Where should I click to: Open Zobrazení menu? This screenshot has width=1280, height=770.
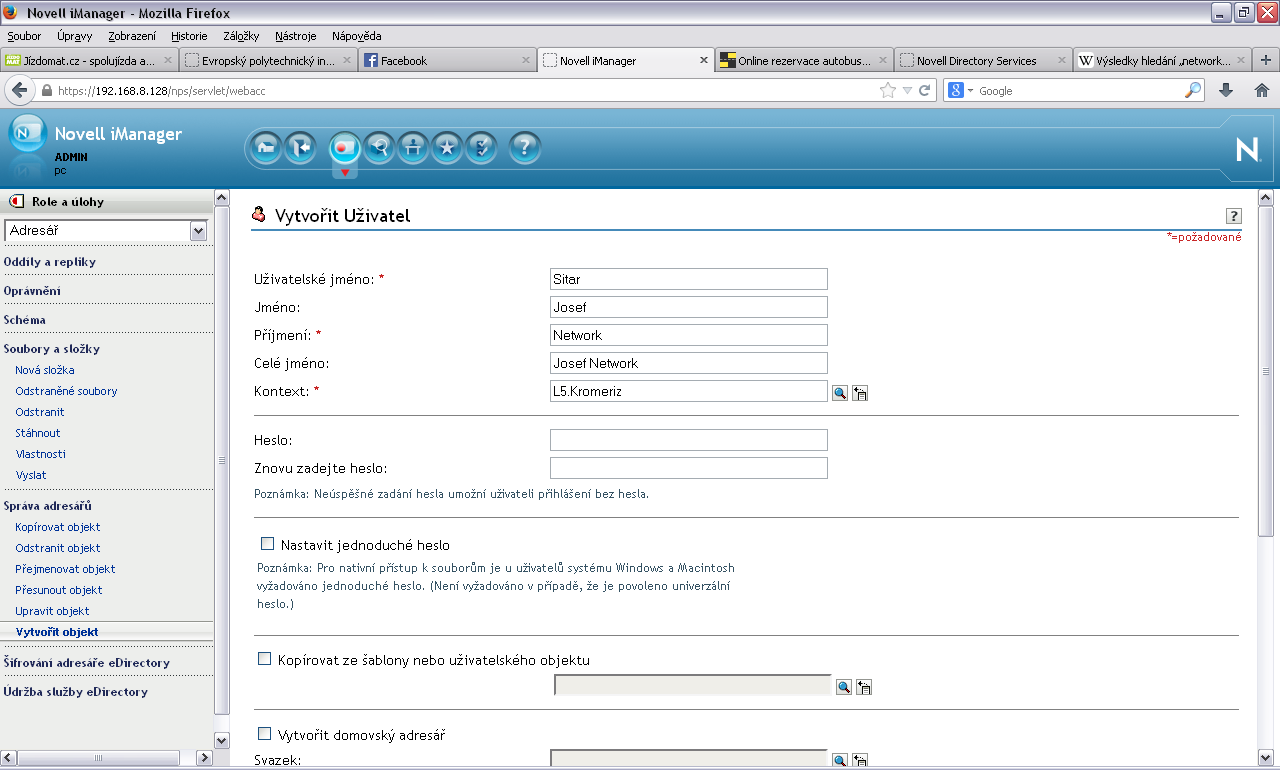click(x=132, y=36)
